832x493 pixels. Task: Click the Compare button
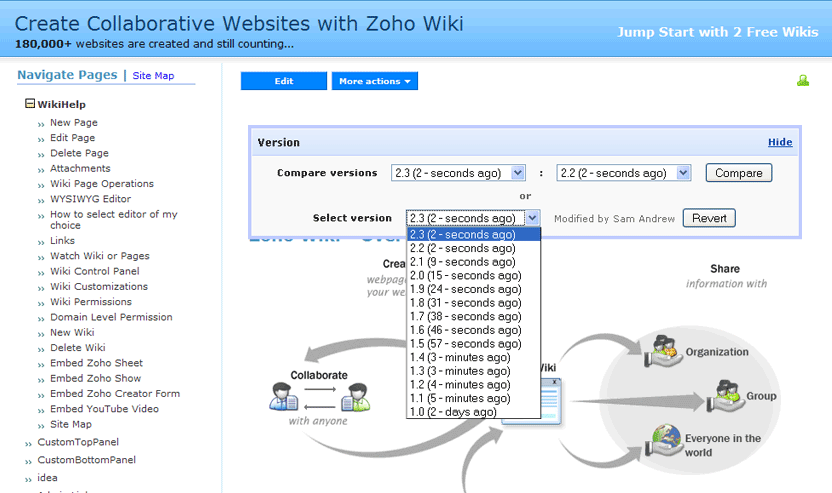pyautogui.click(x=739, y=173)
